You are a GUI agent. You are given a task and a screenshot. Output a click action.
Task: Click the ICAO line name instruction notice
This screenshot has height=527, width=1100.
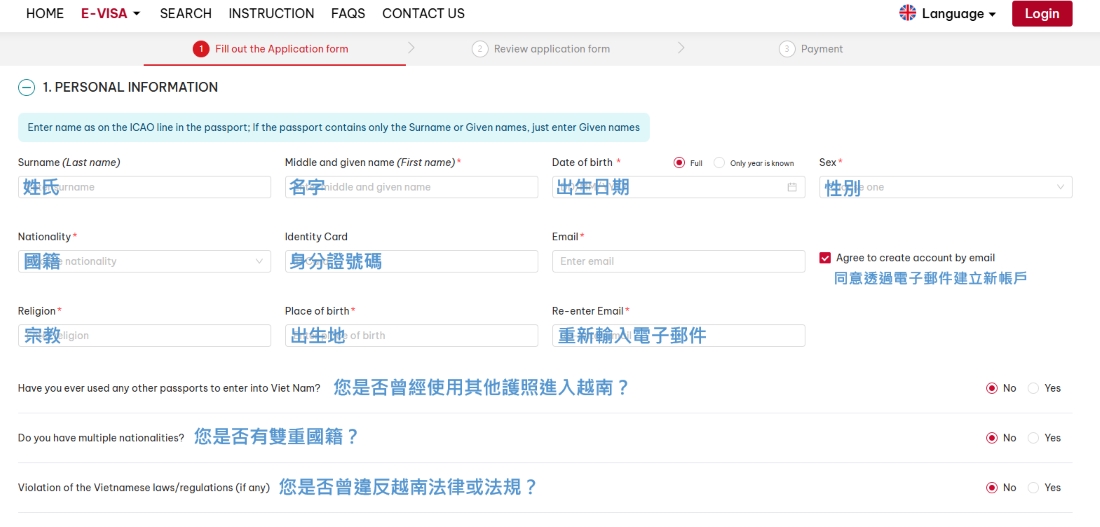333,128
